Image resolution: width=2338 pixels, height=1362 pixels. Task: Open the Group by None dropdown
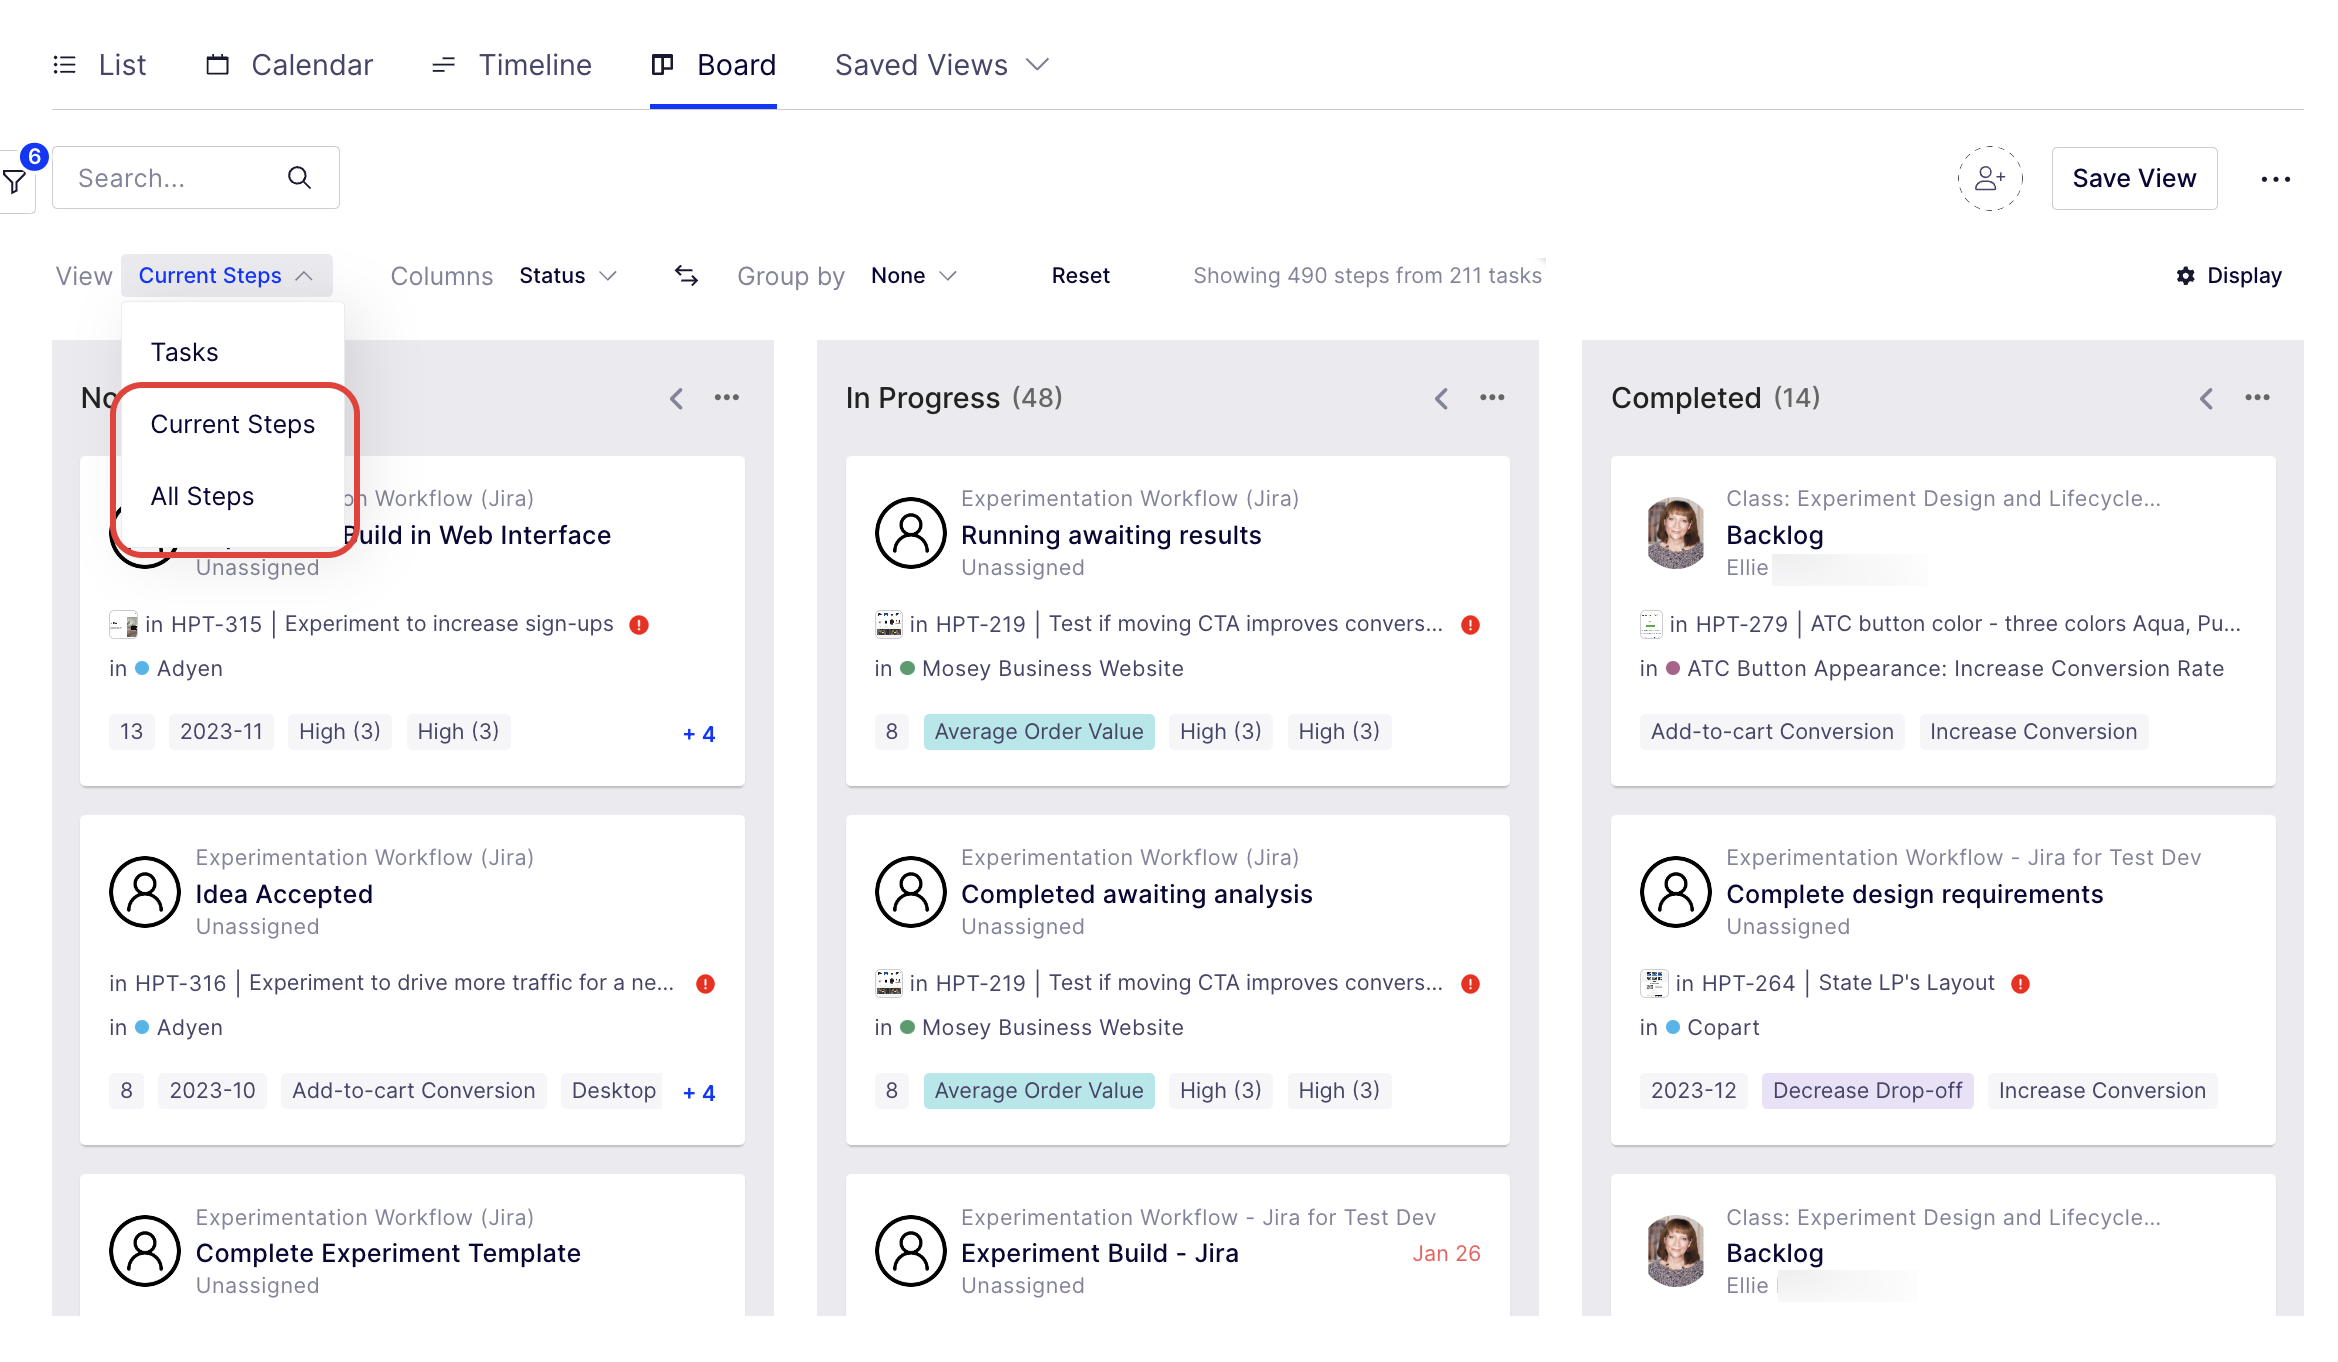914,275
